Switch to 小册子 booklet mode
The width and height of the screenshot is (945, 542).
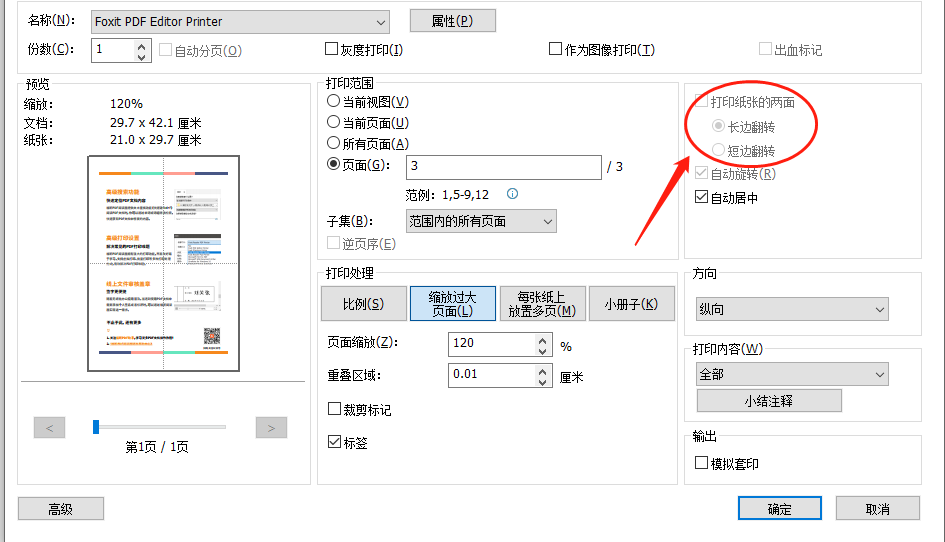pyautogui.click(x=631, y=304)
